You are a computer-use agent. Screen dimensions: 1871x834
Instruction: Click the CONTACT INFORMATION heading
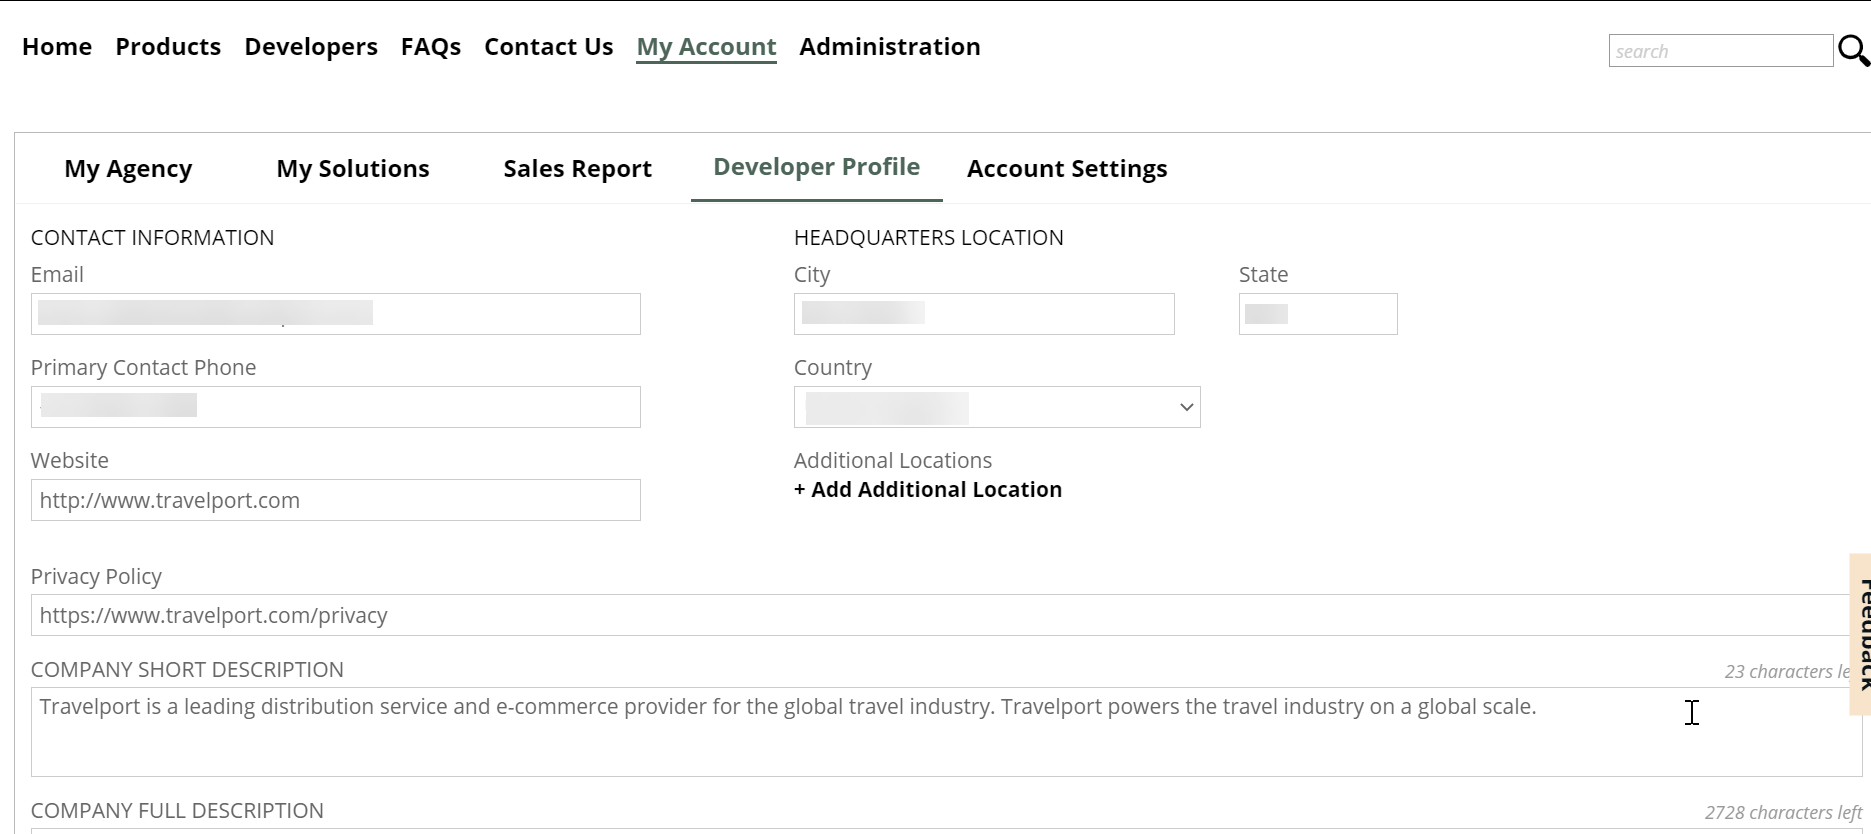click(152, 238)
